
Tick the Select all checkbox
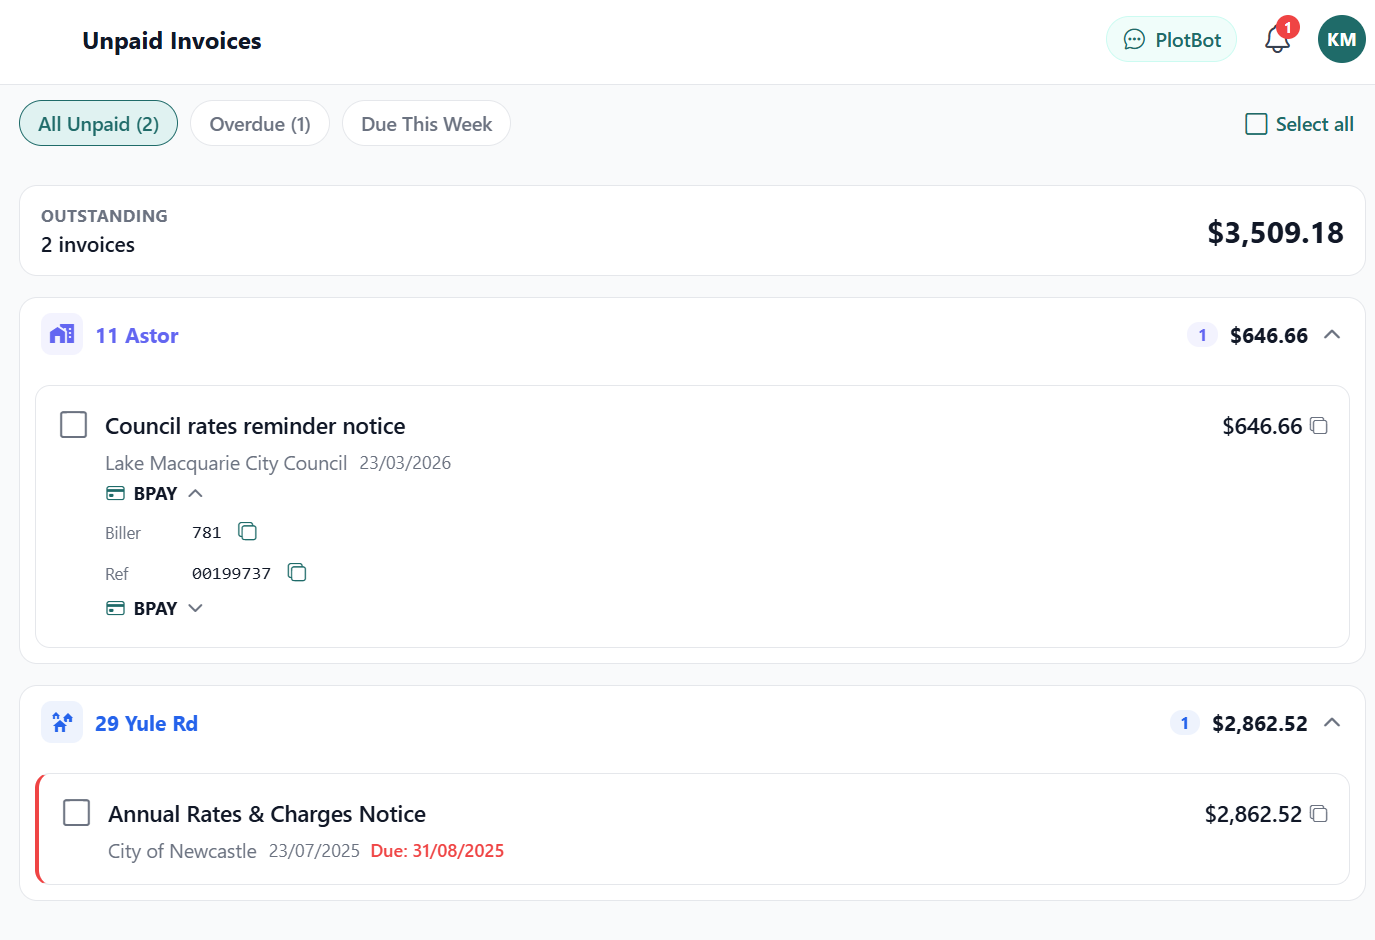pyautogui.click(x=1256, y=124)
